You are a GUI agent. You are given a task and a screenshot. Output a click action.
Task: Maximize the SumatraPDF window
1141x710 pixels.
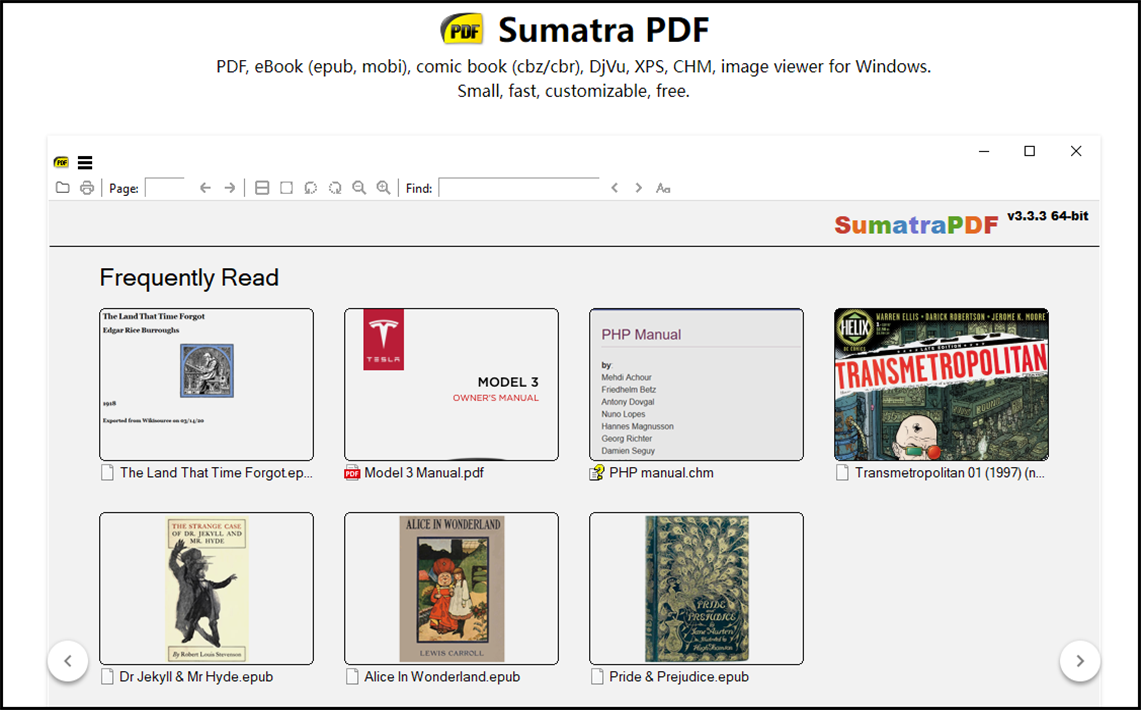(1030, 151)
